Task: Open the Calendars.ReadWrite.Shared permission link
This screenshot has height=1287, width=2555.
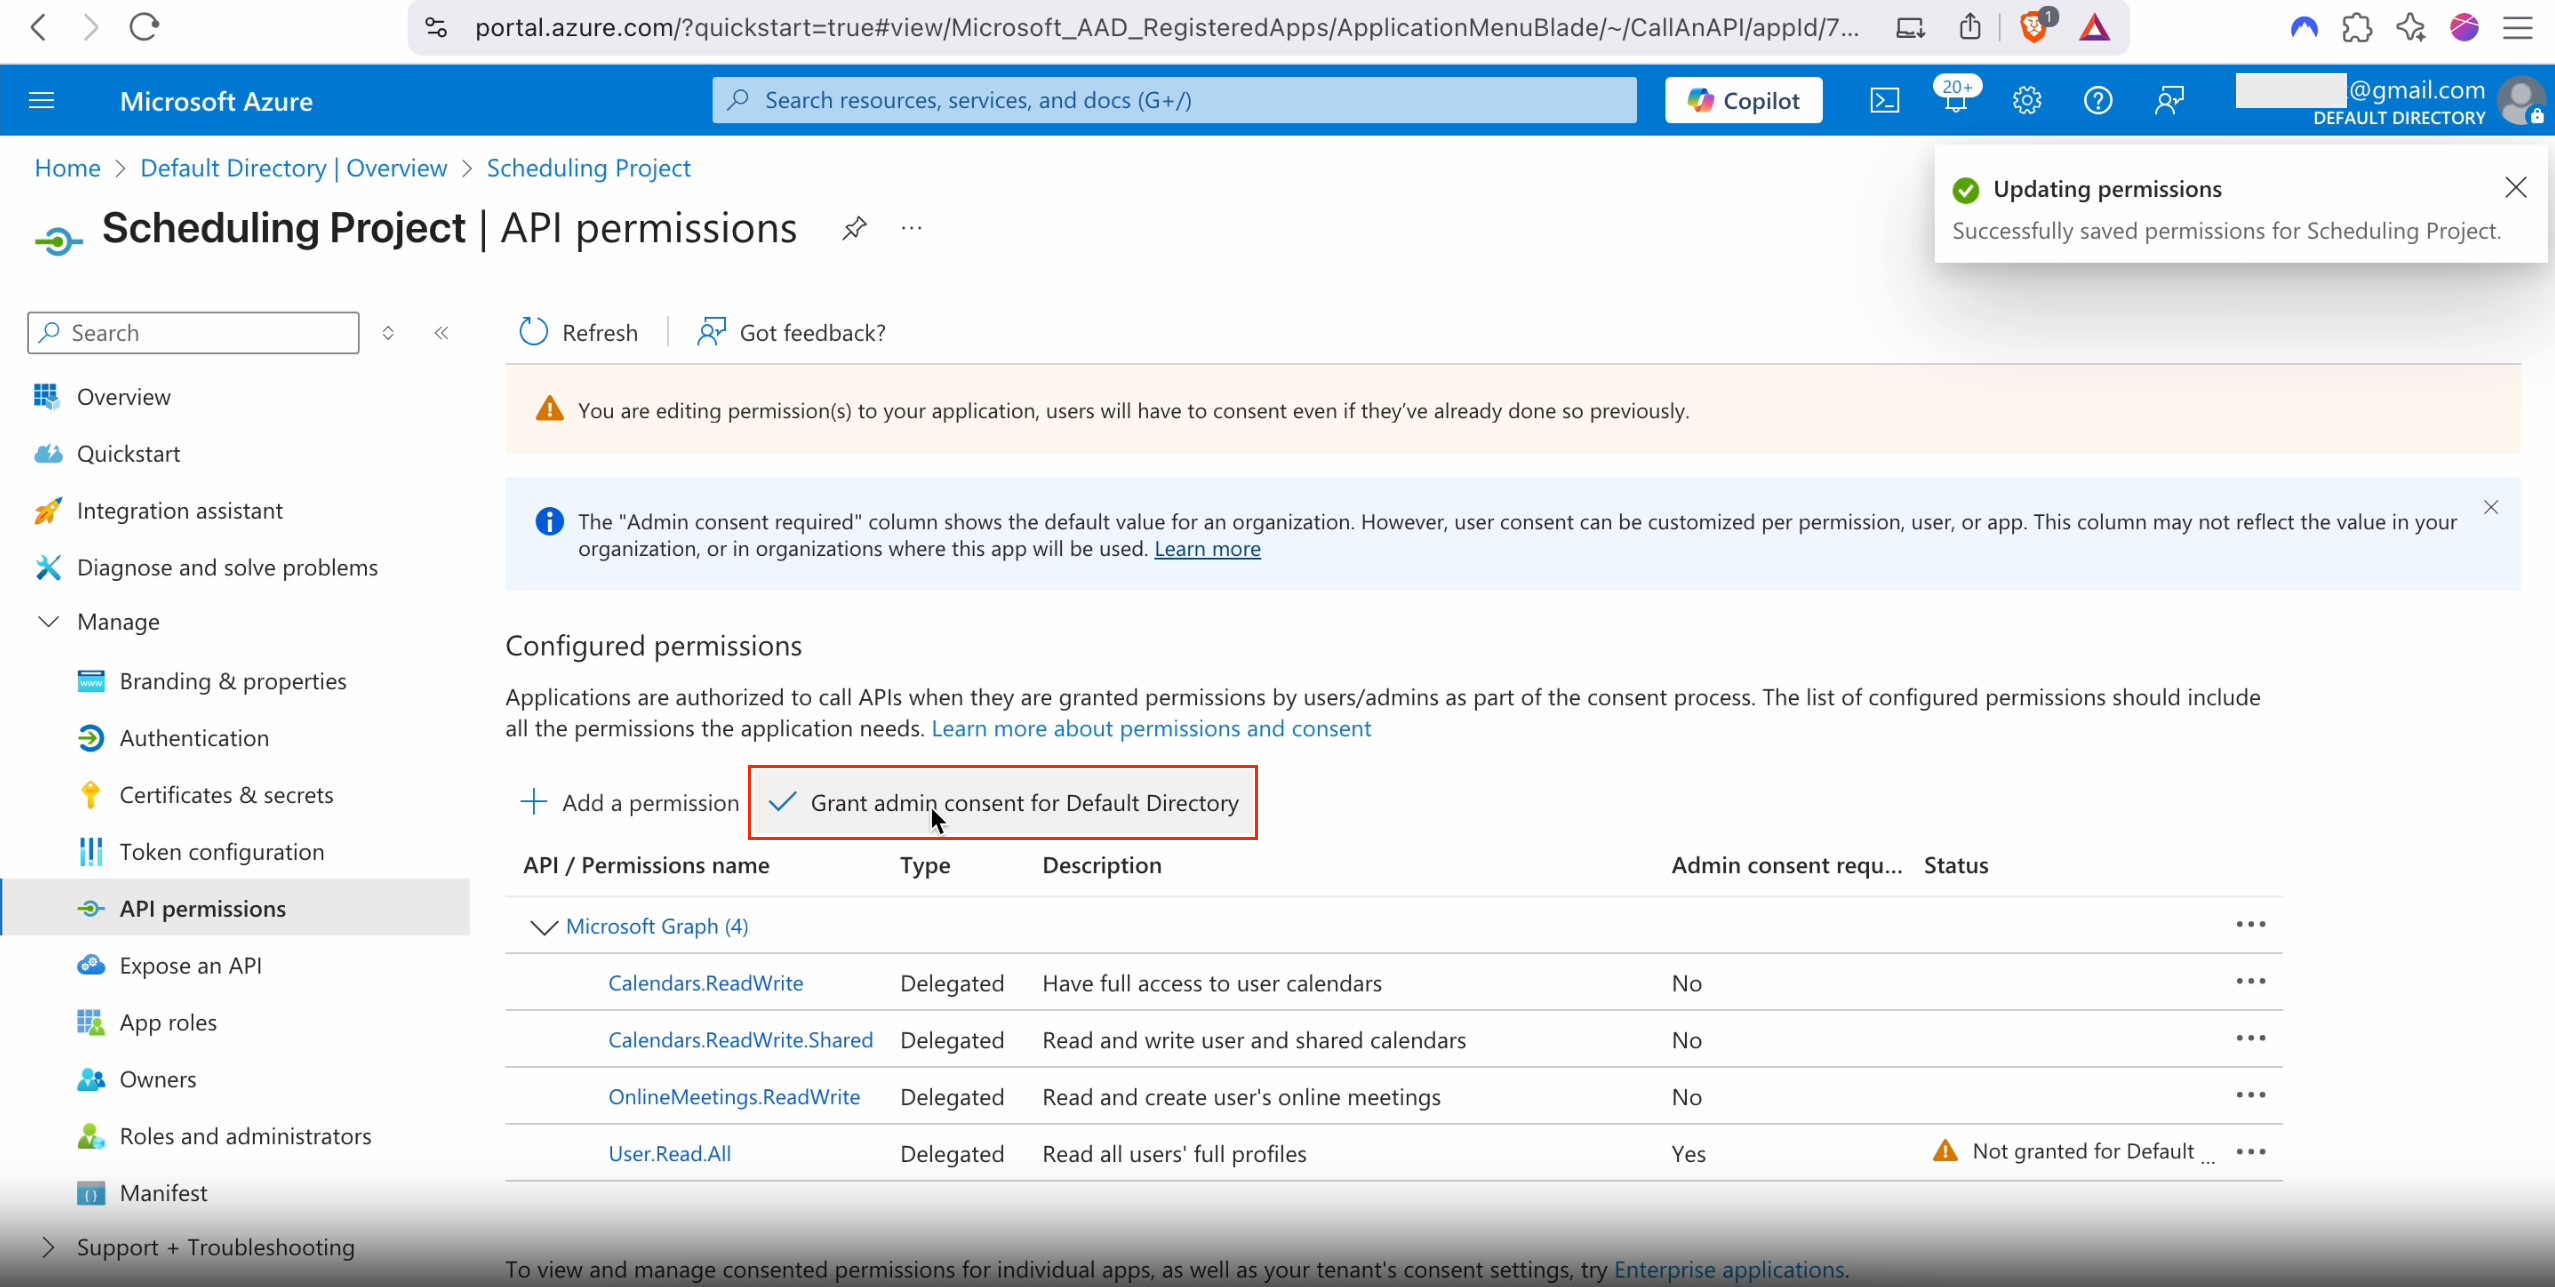Action: click(x=741, y=1040)
